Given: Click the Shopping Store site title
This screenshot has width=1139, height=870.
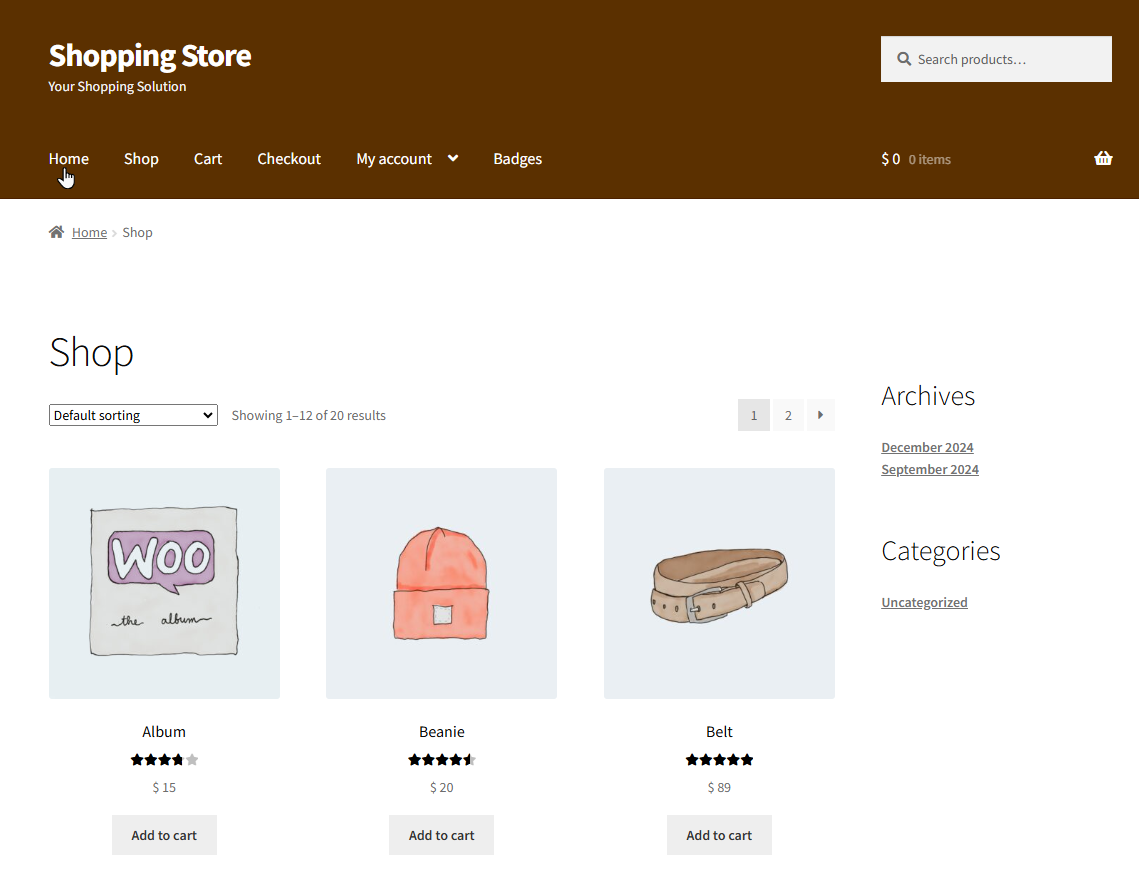Looking at the screenshot, I should point(150,55).
